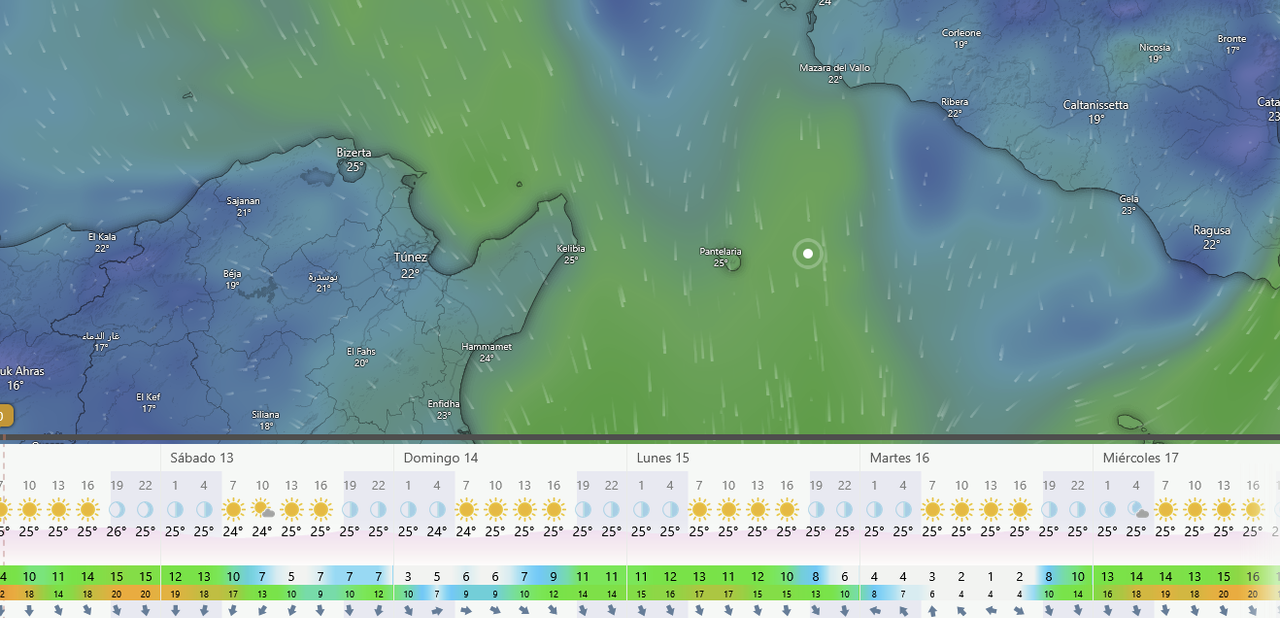Click wind direction arrow at Miércoles 17, 10h
The height and width of the screenshot is (618, 1280).
(1195, 610)
